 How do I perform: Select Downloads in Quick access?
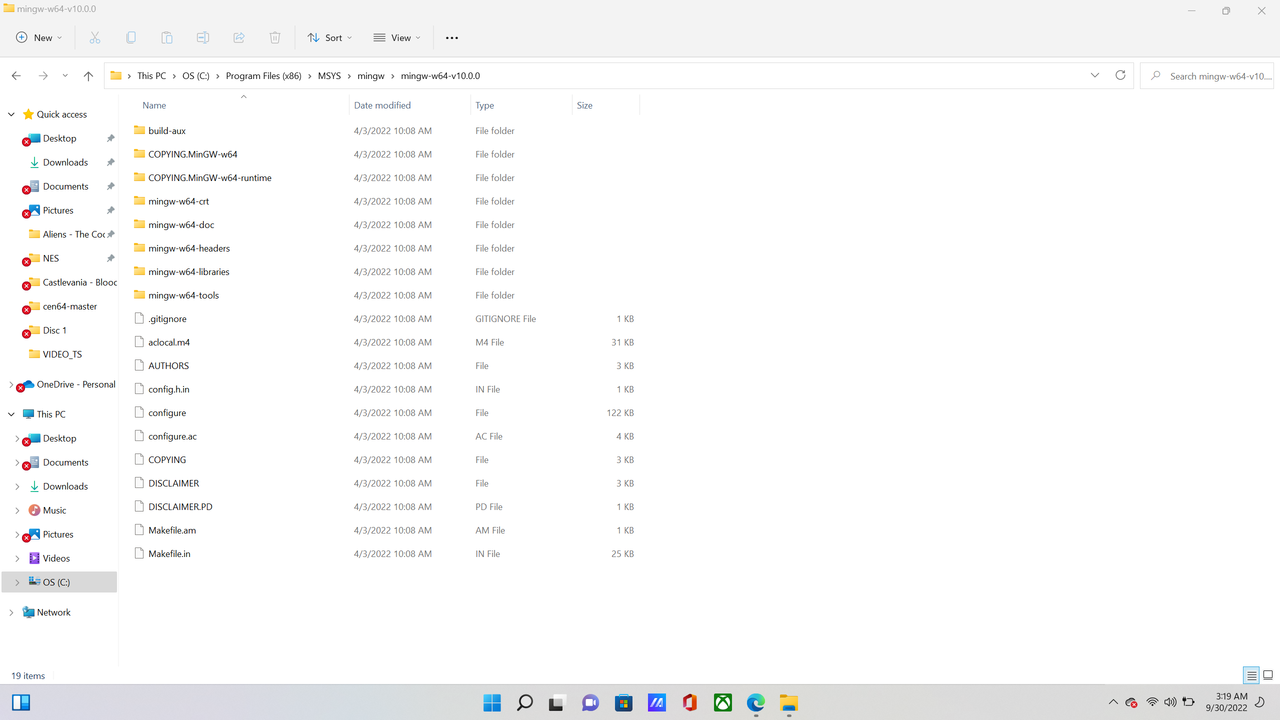coord(65,162)
